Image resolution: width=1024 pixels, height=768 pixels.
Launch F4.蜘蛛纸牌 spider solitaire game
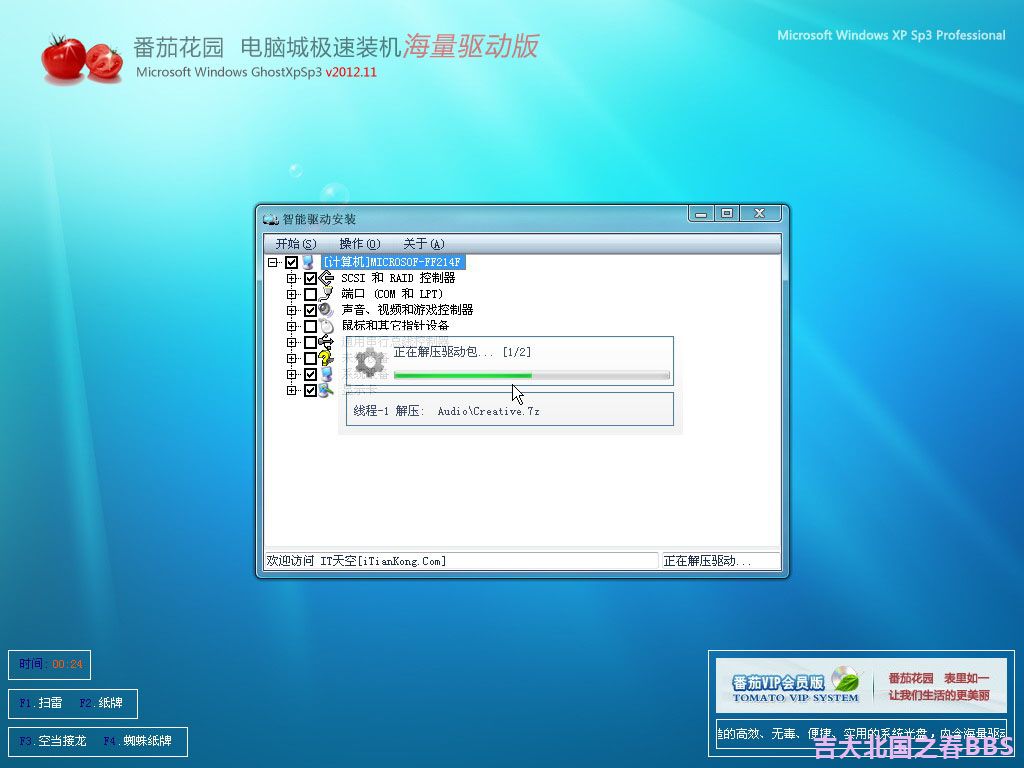coord(138,741)
